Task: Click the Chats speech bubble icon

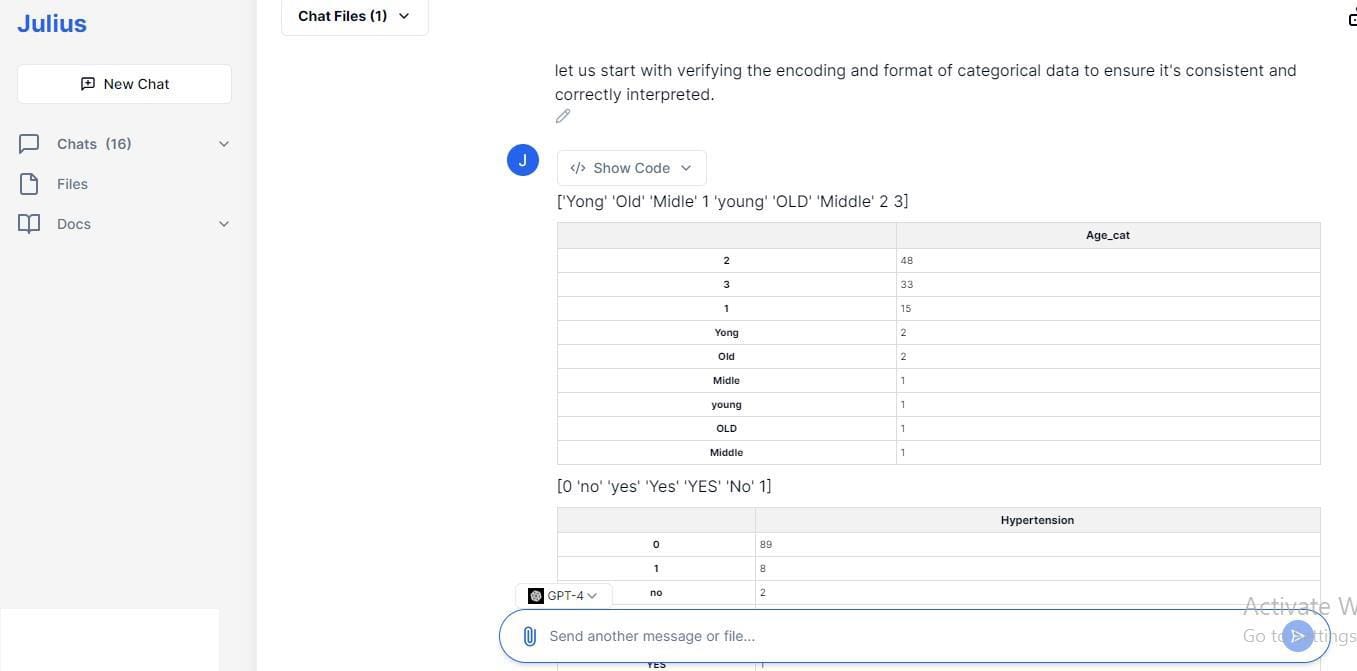Action: (x=29, y=144)
